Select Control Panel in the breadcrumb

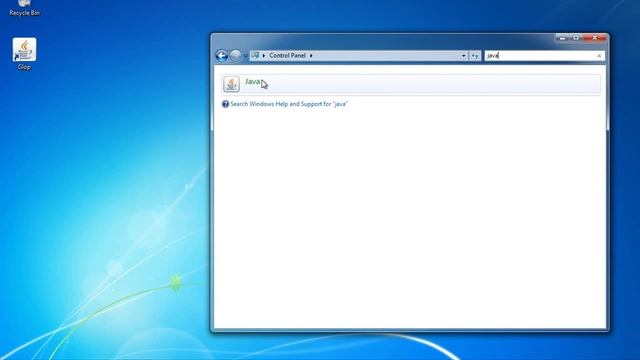pos(287,56)
